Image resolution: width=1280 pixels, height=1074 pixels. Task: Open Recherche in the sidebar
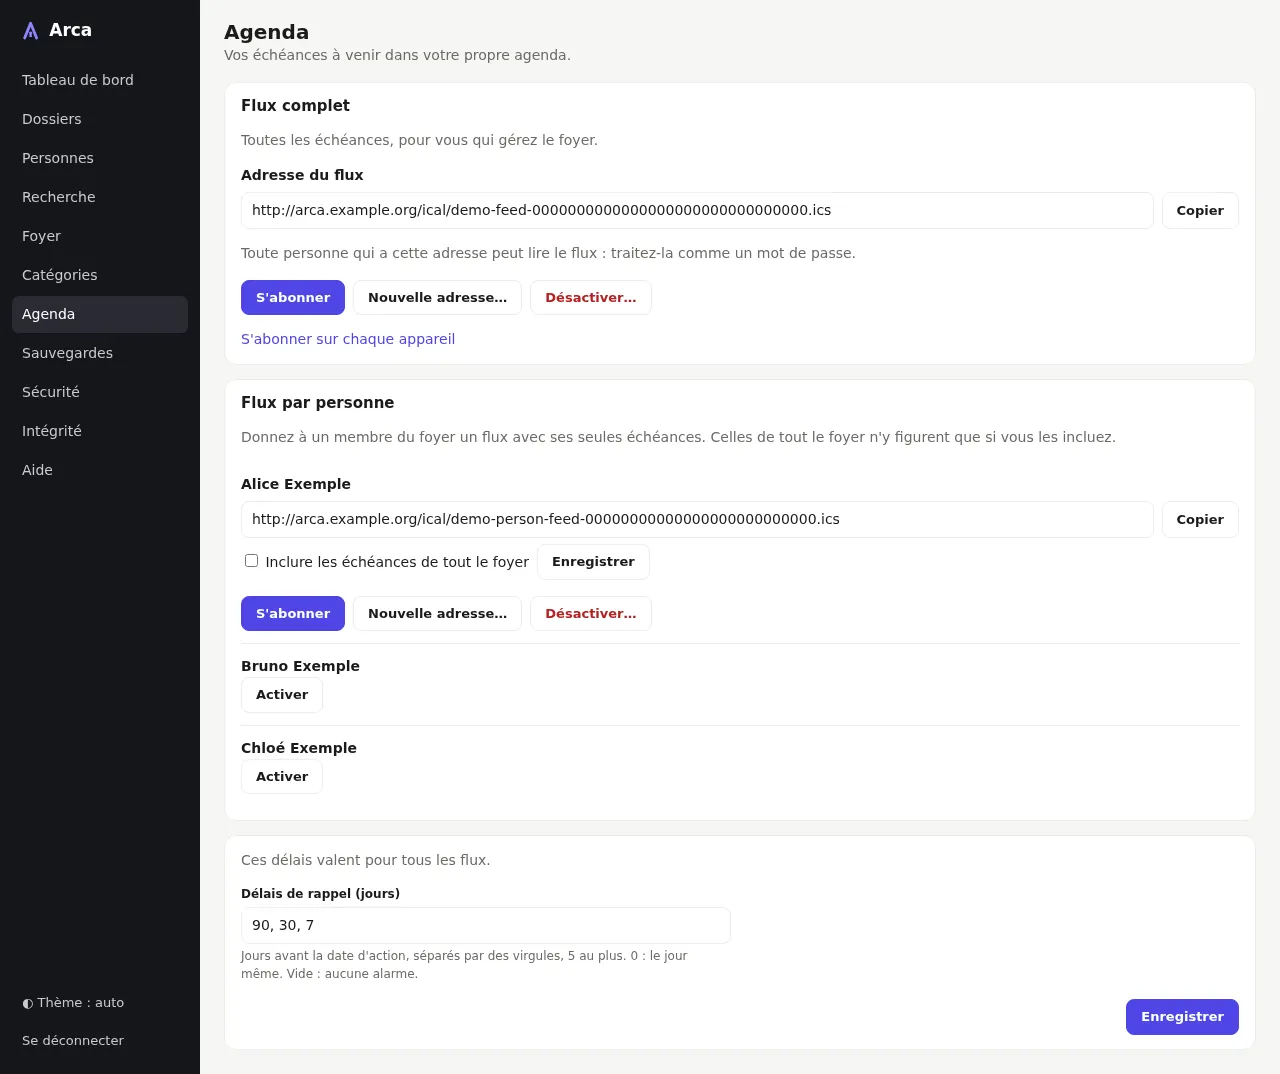pos(100,197)
